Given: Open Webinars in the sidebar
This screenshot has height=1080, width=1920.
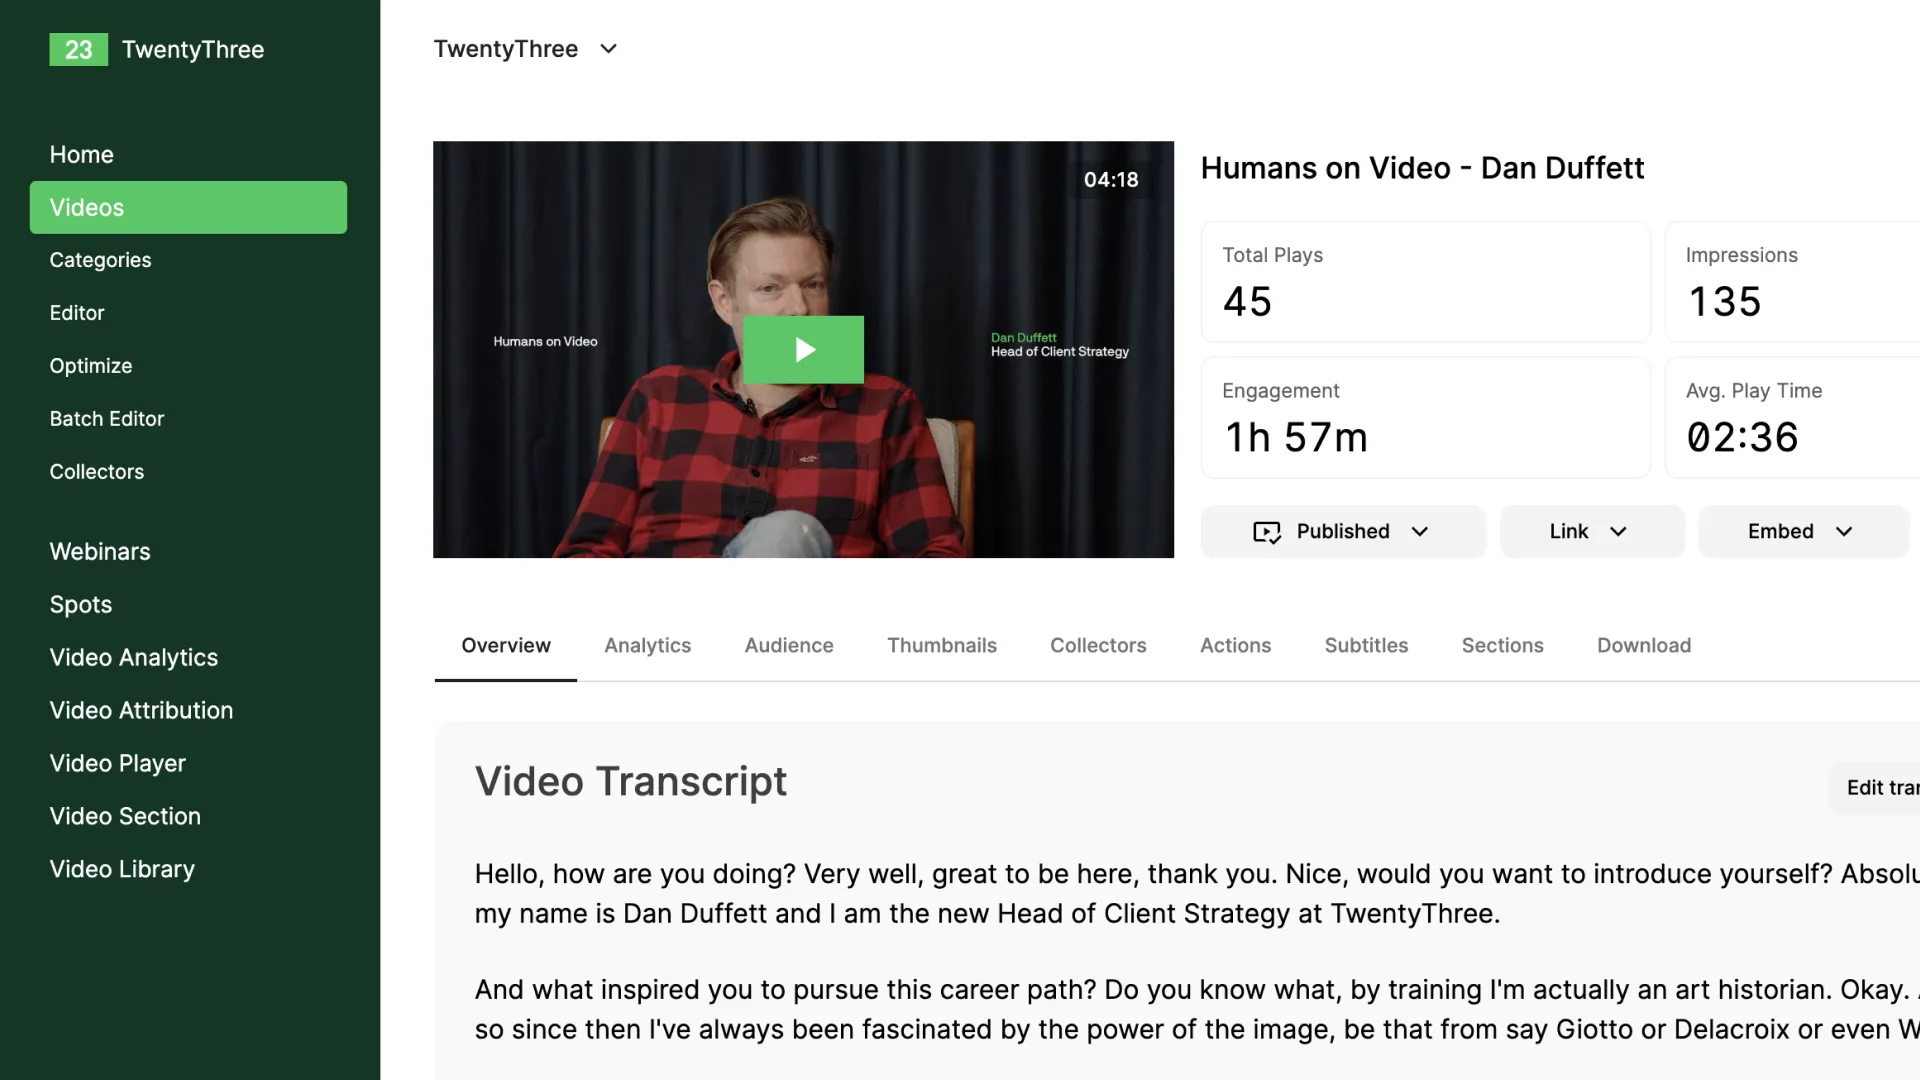Looking at the screenshot, I should [x=100, y=552].
